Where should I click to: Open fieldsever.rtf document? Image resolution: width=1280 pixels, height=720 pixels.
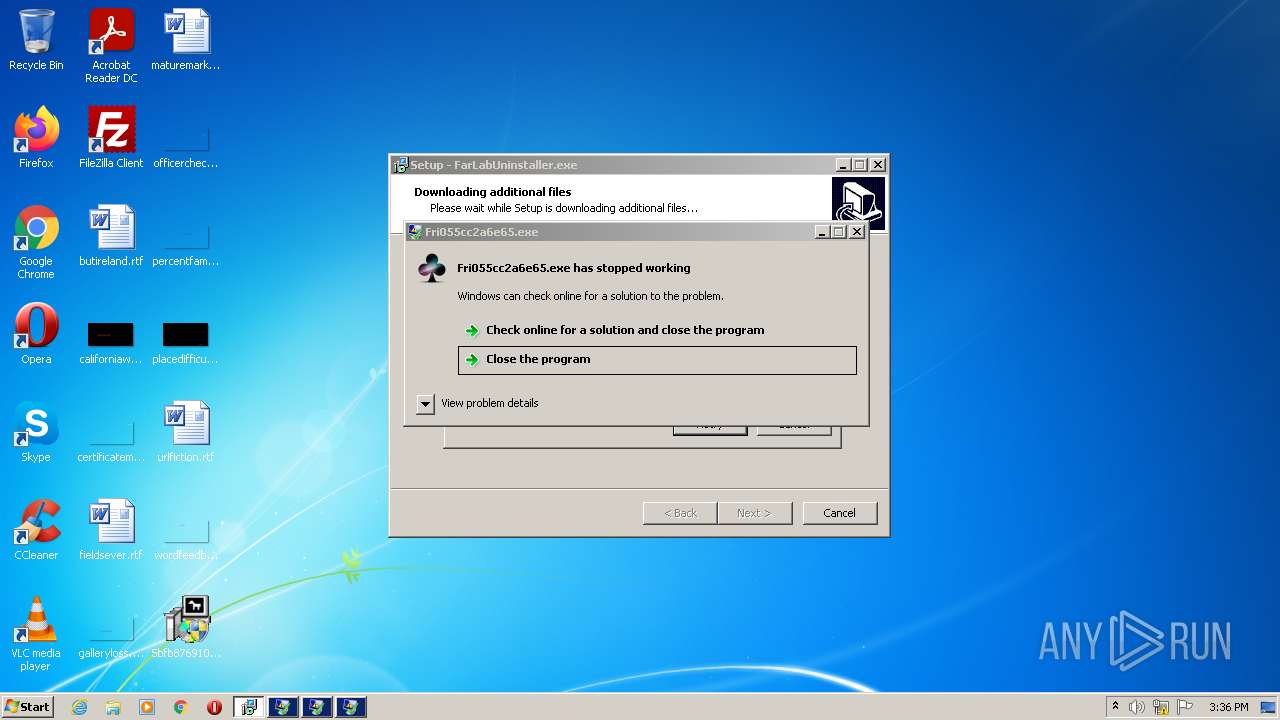pos(111,530)
